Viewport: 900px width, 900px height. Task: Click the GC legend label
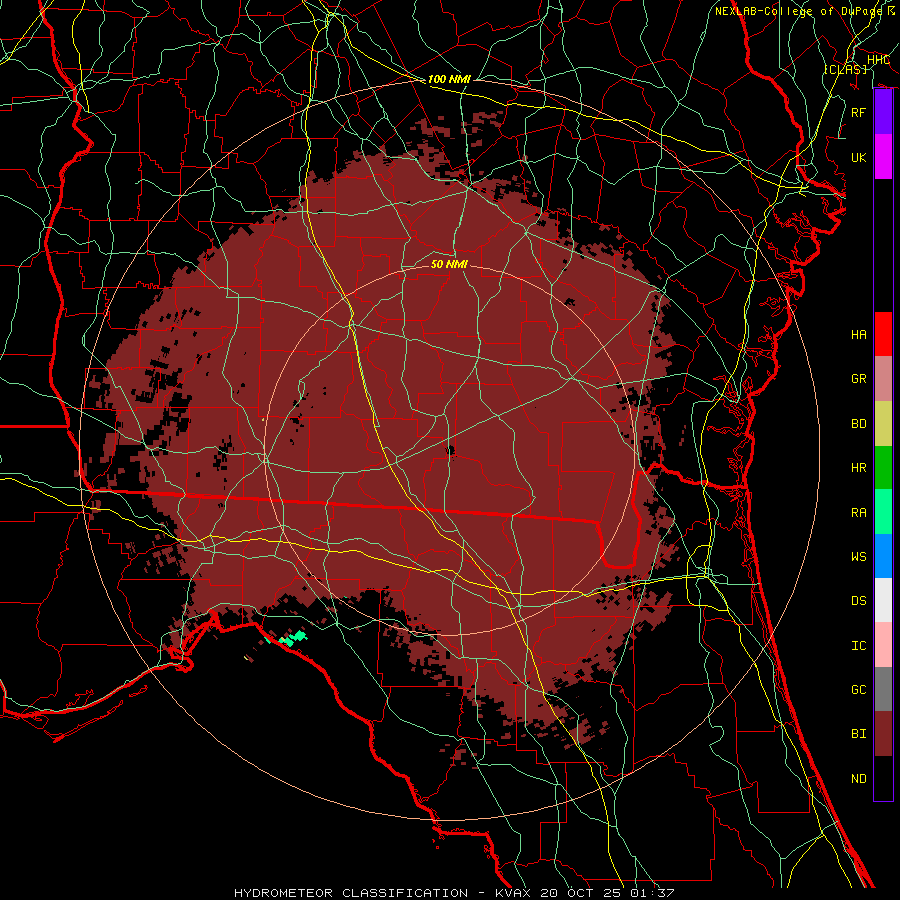tap(859, 689)
